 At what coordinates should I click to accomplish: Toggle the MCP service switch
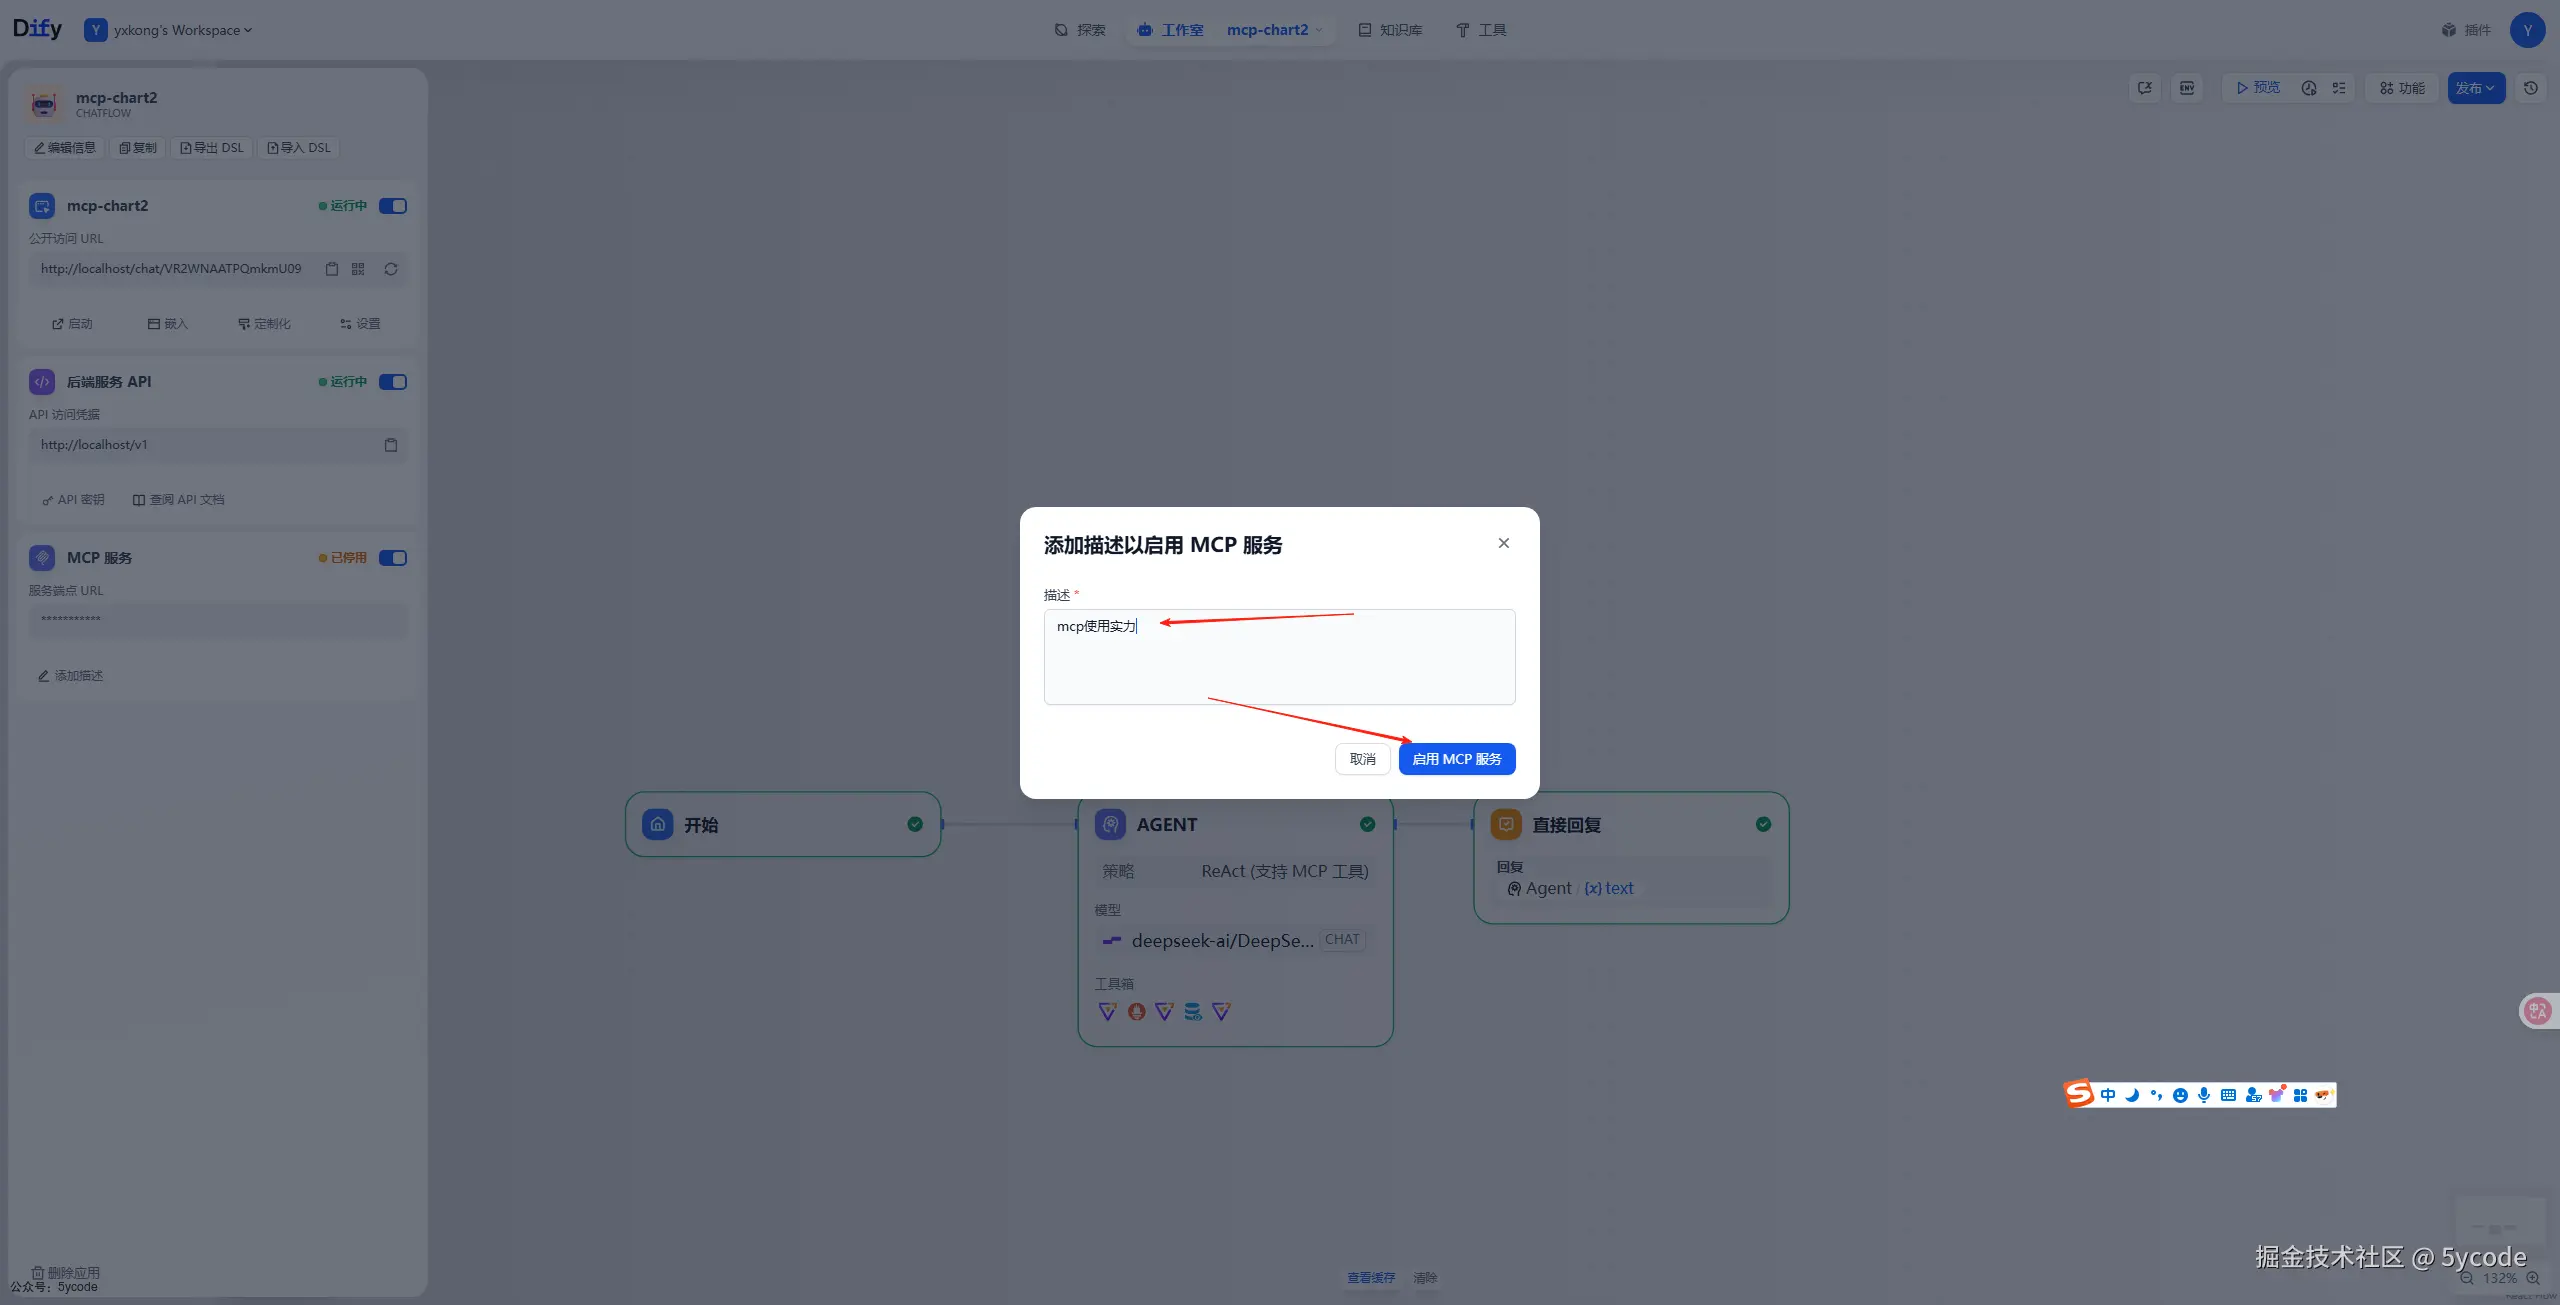pos(393,558)
